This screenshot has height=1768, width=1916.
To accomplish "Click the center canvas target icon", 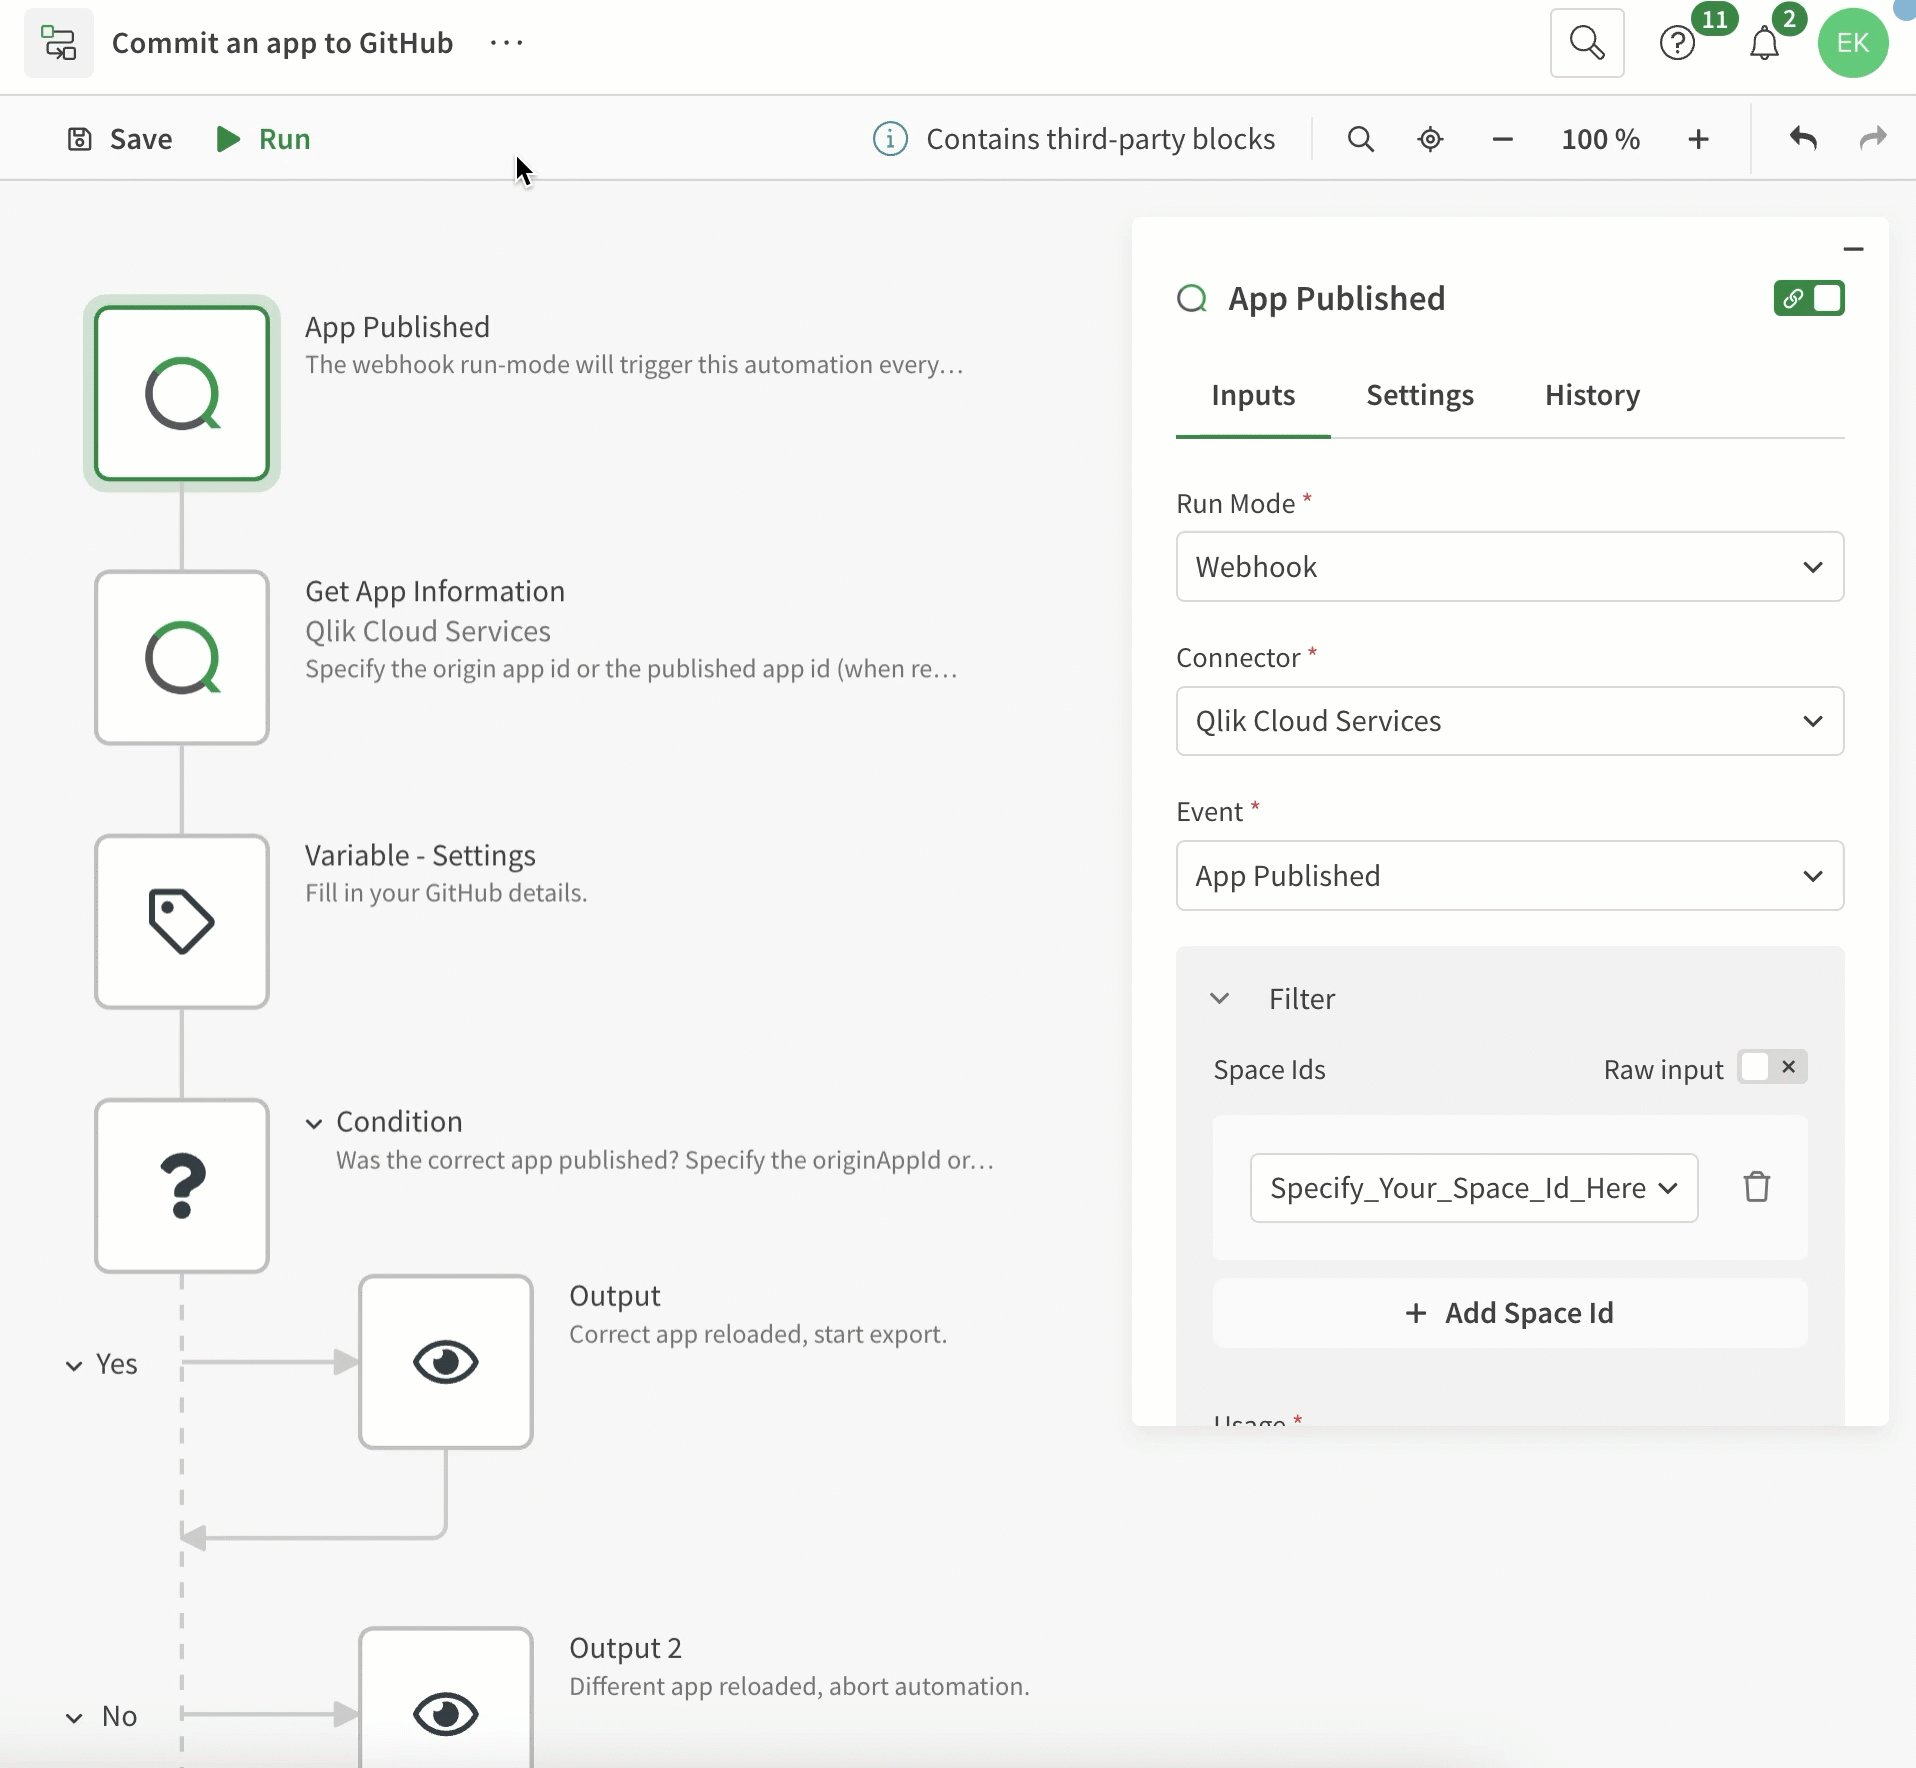I will coord(1430,139).
